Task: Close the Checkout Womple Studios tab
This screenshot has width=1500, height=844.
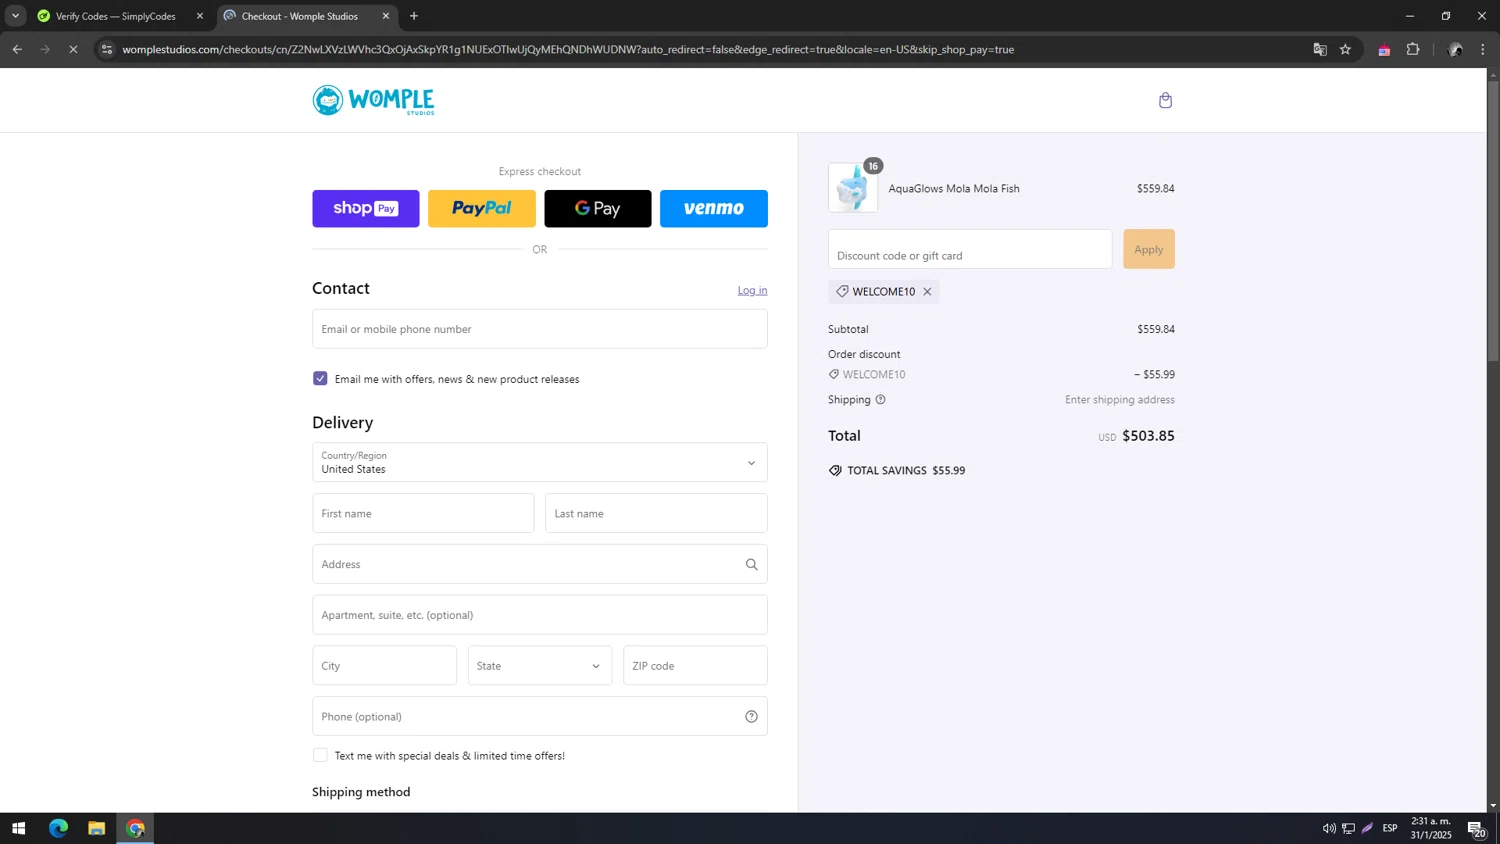Action: (386, 16)
